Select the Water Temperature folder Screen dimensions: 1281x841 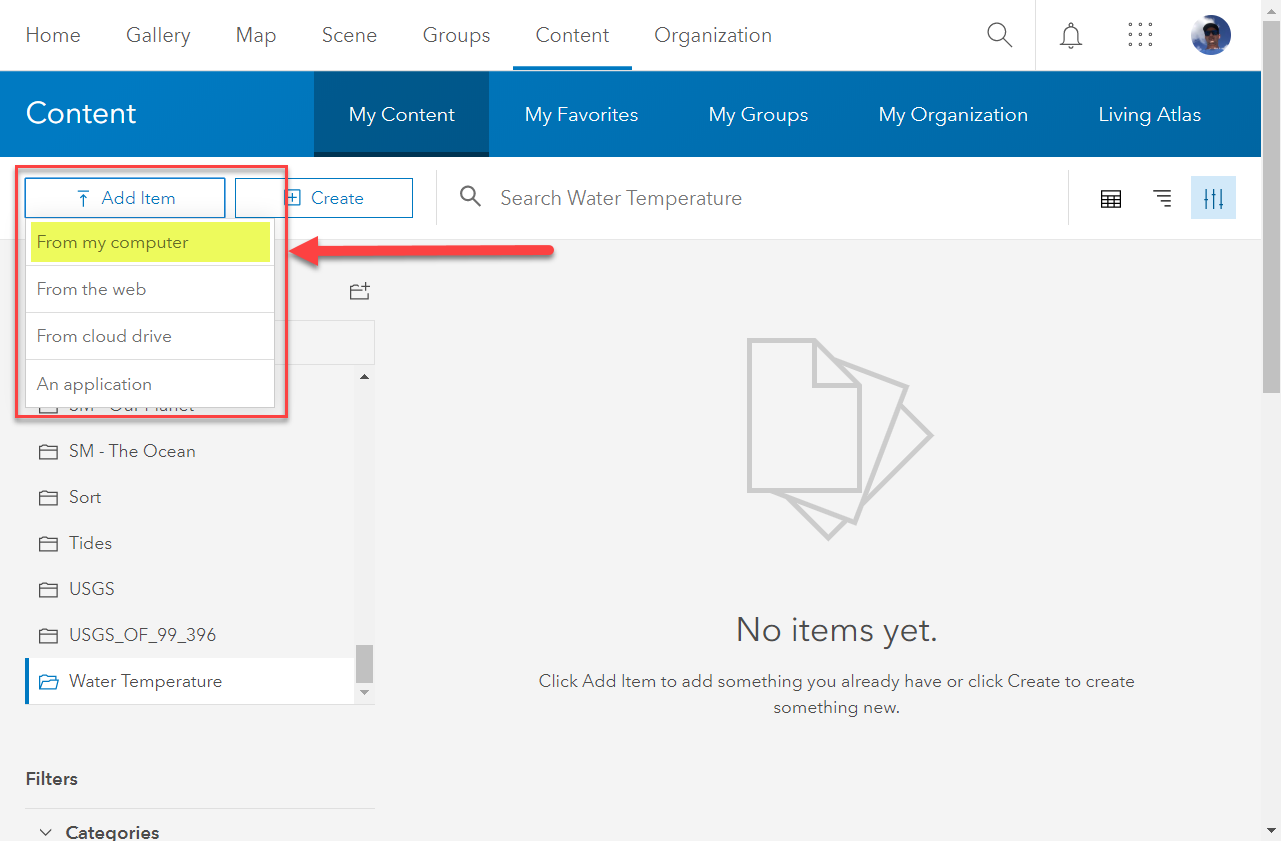pos(190,681)
